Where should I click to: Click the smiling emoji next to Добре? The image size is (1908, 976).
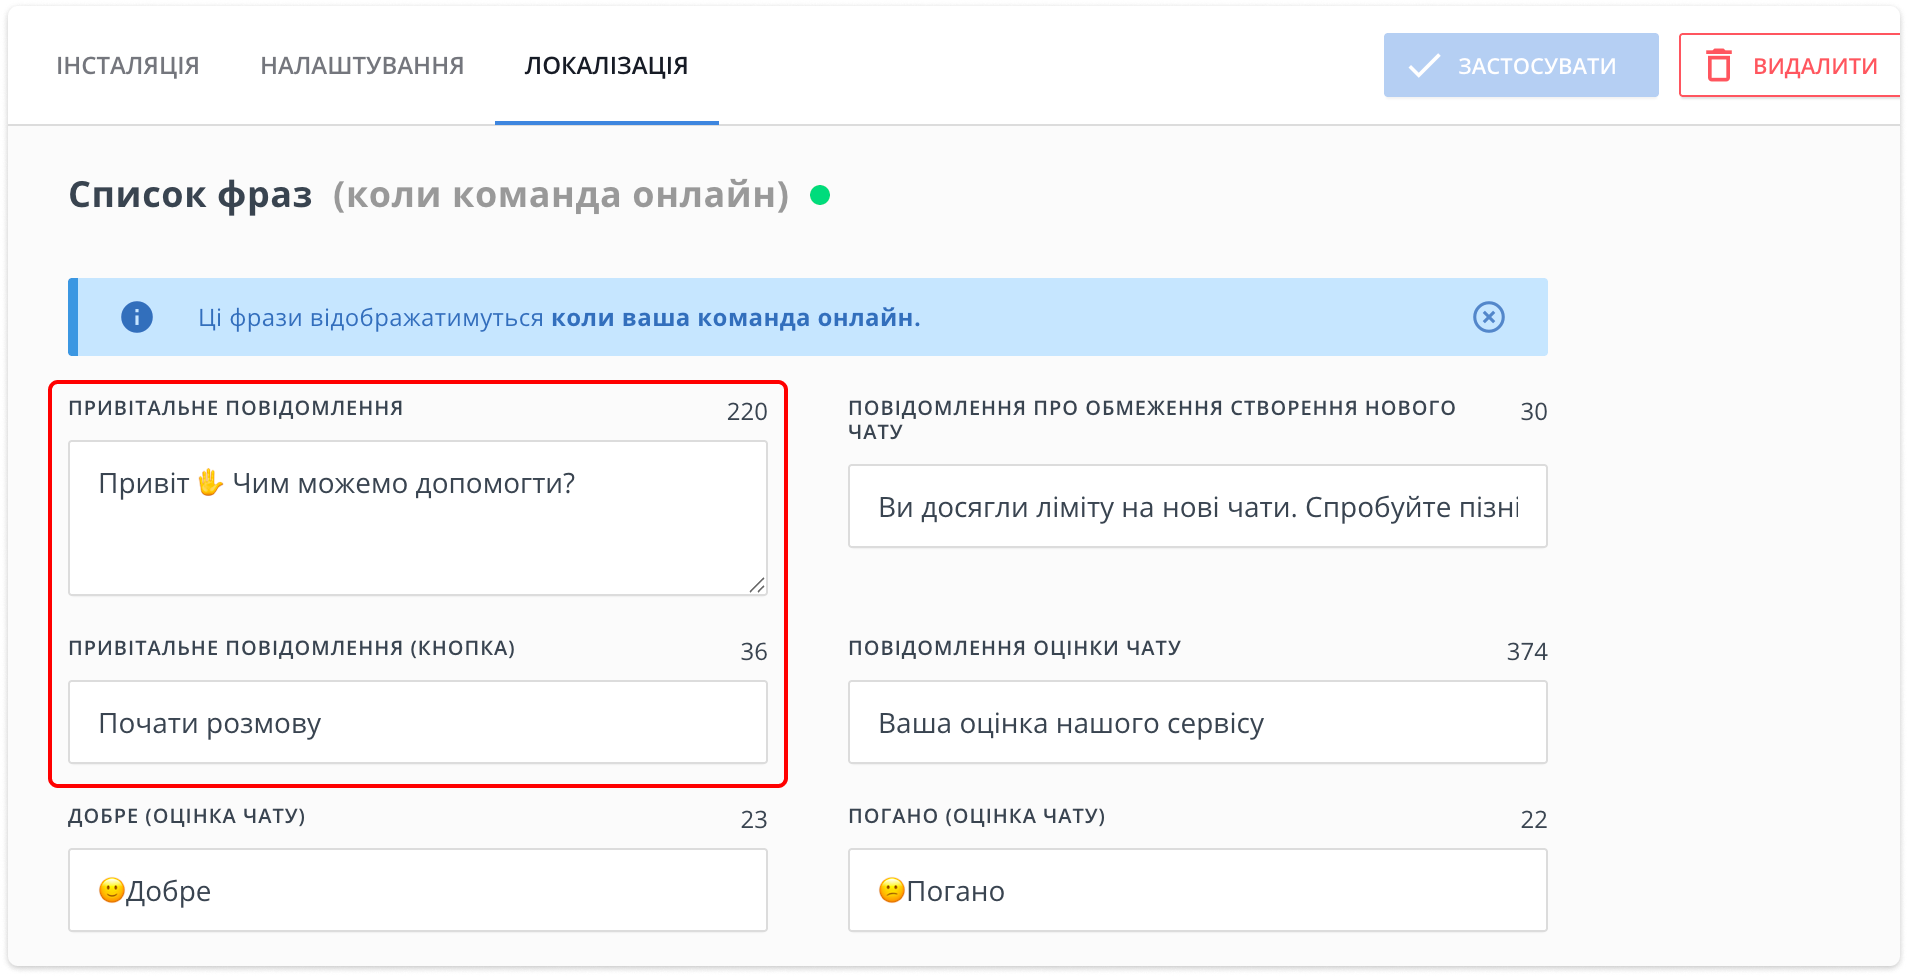(110, 889)
